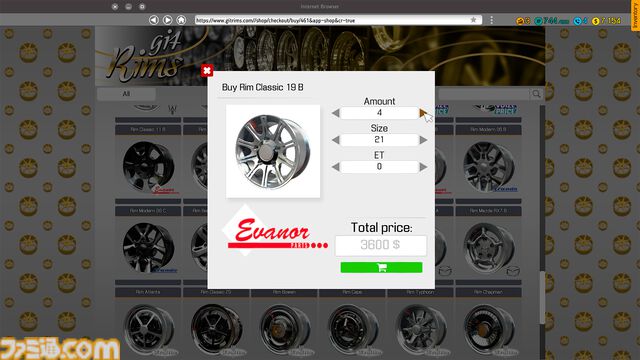Select the Rim Chapmen thumbnail
This screenshot has width=640, height=360.
coord(489,329)
